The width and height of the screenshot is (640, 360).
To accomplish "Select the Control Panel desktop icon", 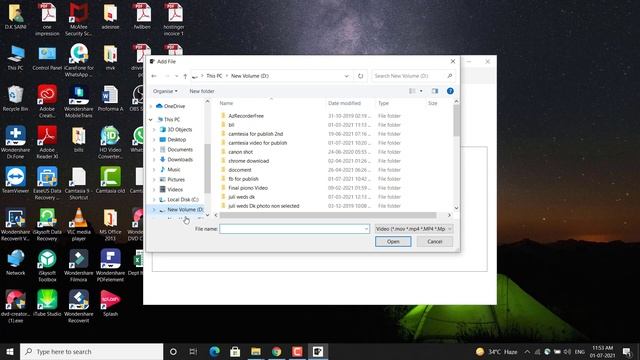I will (x=47, y=58).
